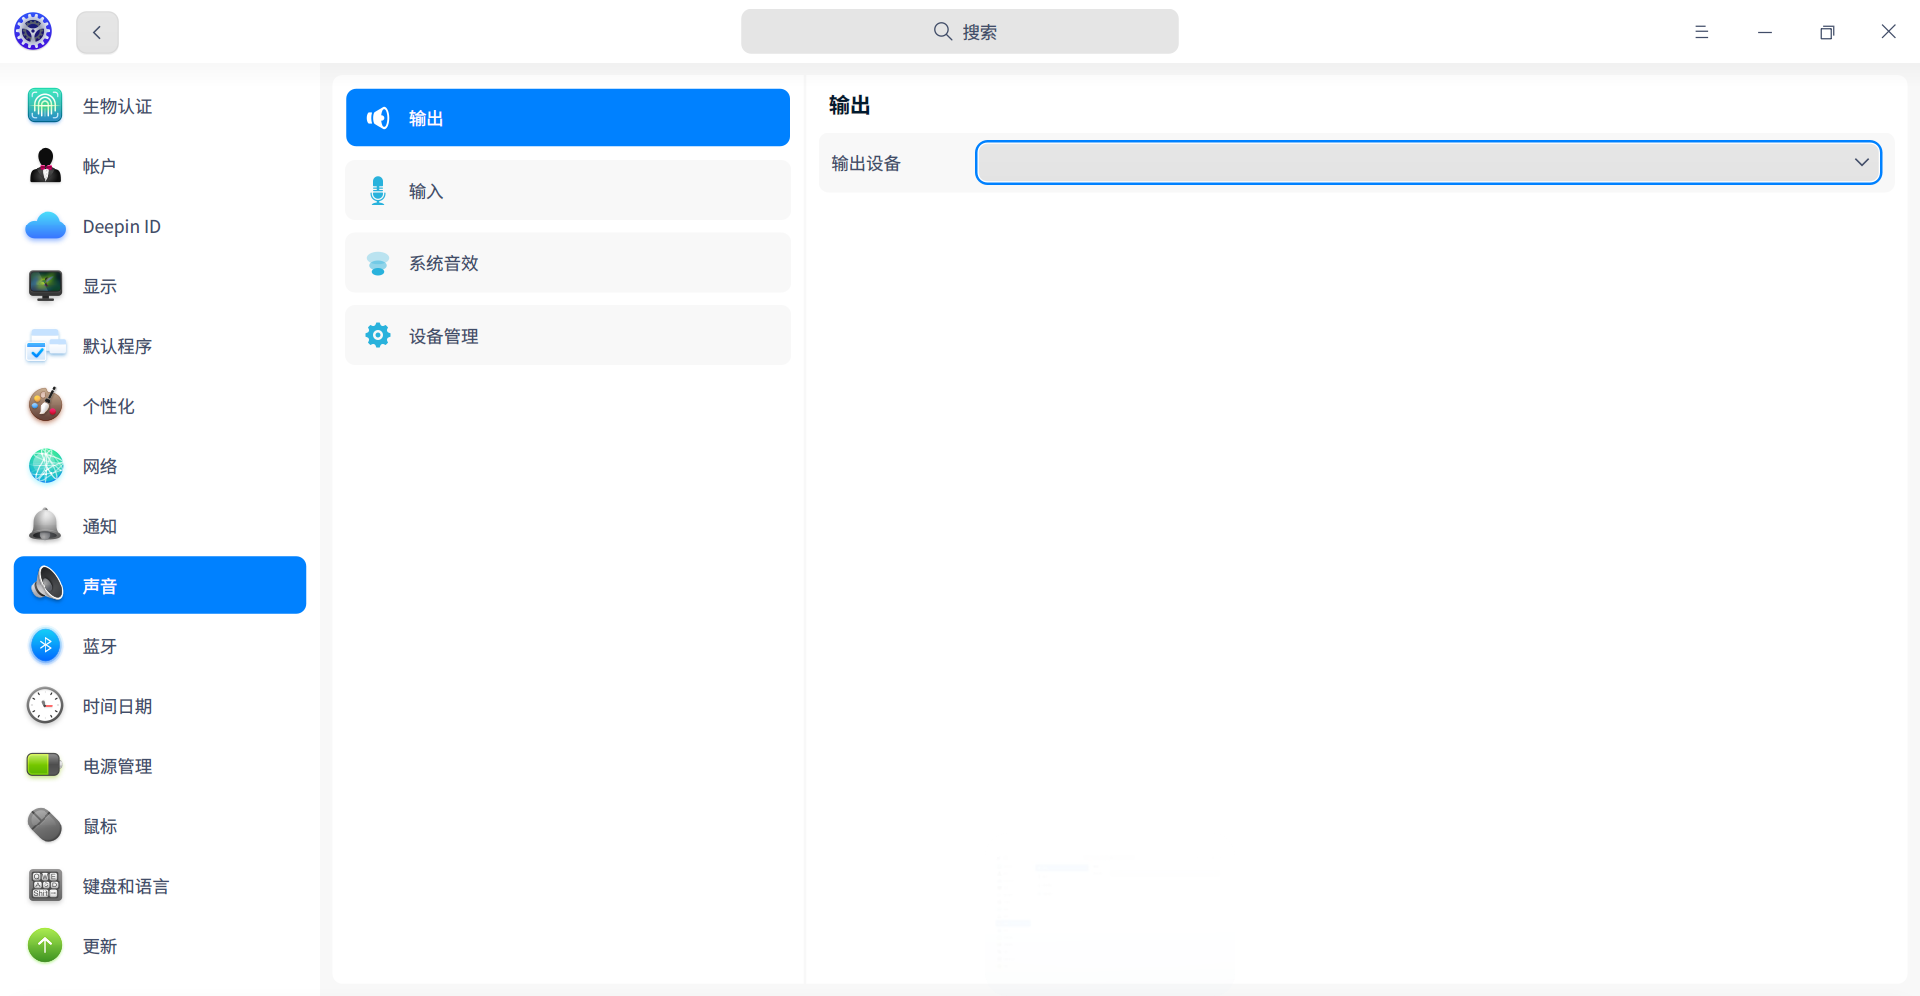Open 更新 settings
The width and height of the screenshot is (1920, 996).
click(x=160, y=945)
